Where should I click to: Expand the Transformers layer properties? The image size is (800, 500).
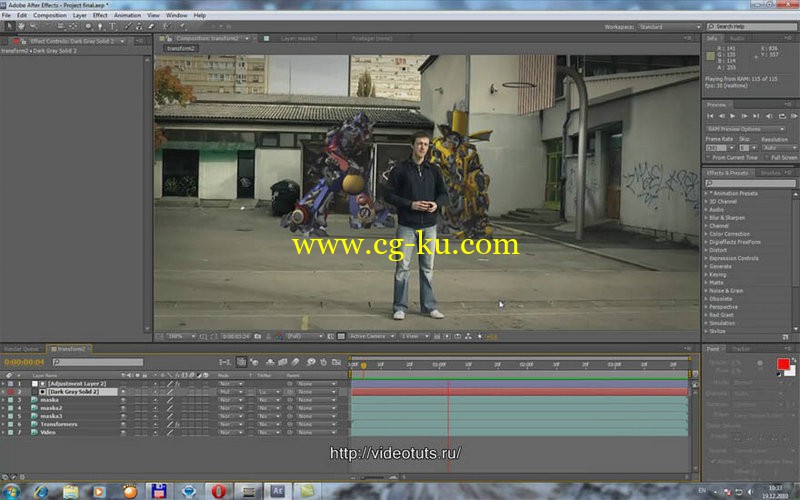tap(3, 424)
